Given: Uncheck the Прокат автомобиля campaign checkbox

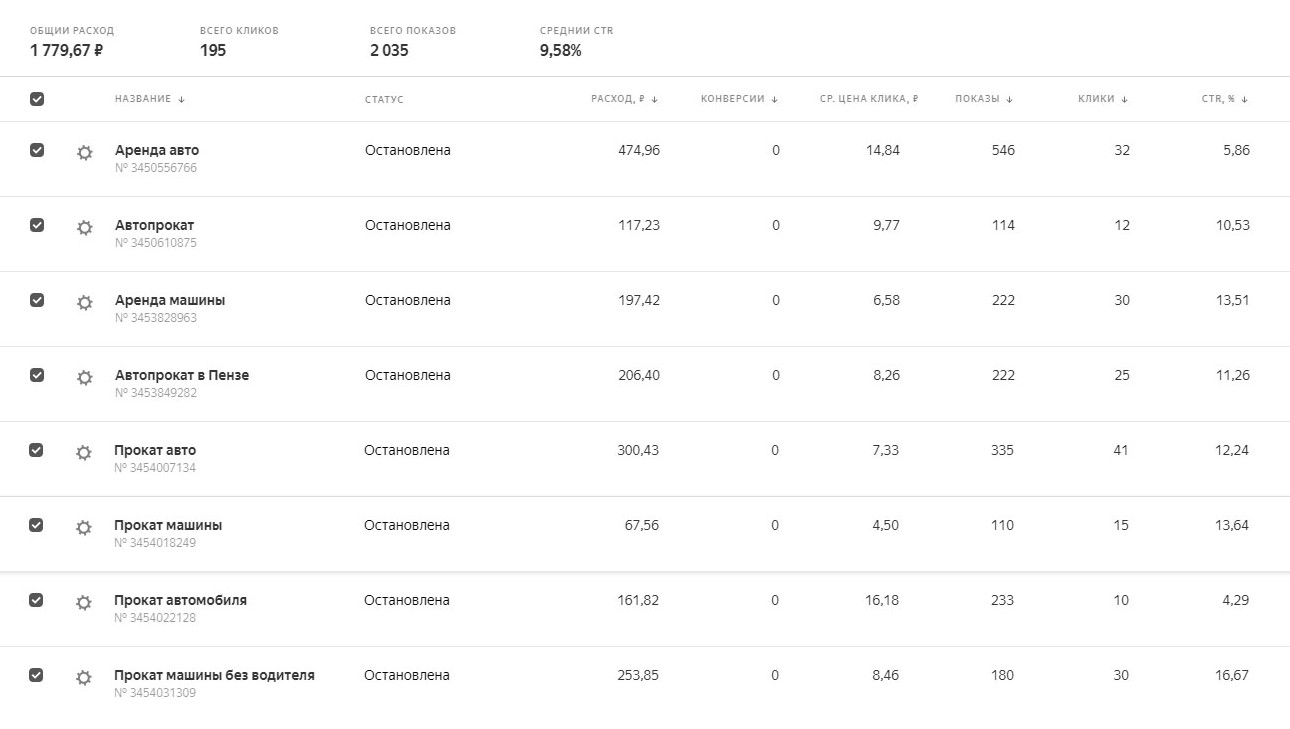Looking at the screenshot, I should [x=36, y=600].
